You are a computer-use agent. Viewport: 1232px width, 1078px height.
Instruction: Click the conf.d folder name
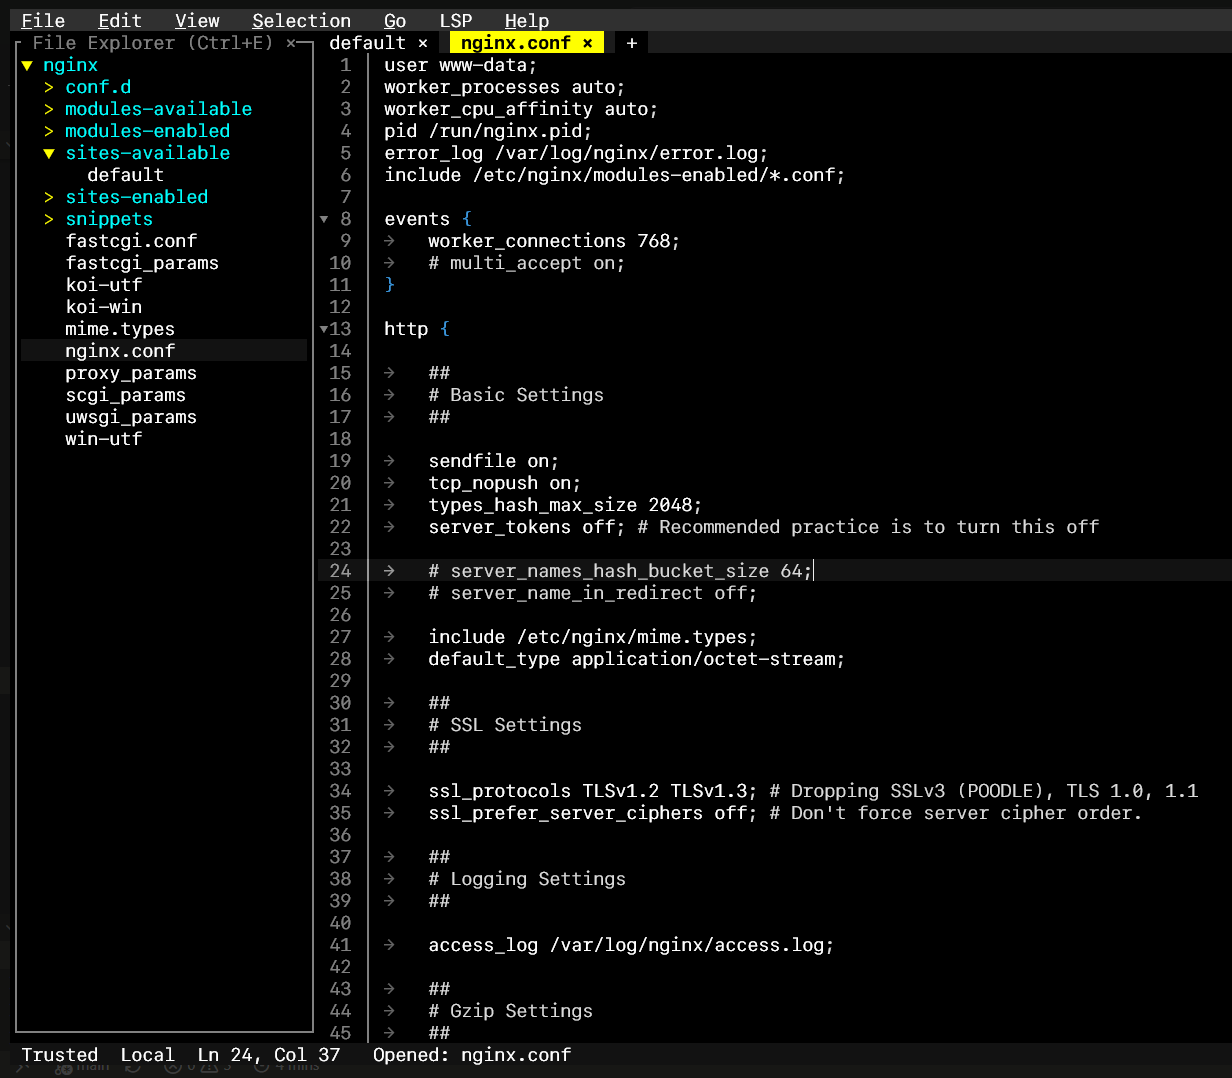(98, 87)
